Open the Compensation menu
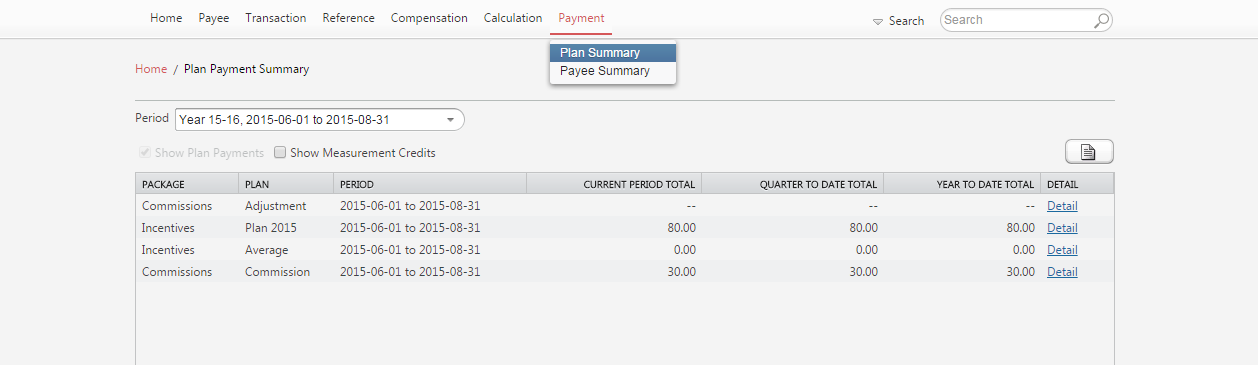This screenshot has width=1258, height=365. point(429,18)
